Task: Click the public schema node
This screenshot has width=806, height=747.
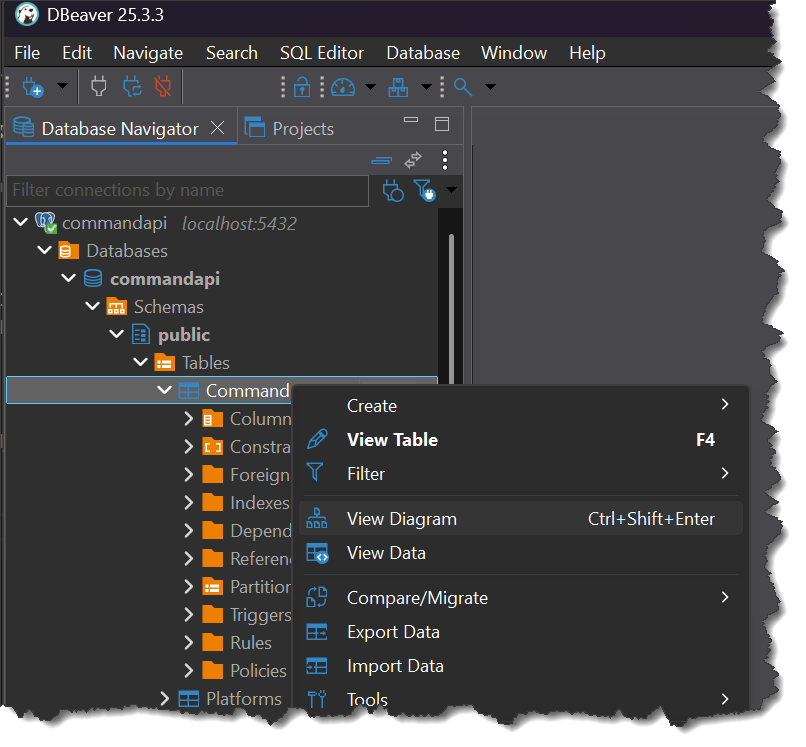Action: pos(183,334)
